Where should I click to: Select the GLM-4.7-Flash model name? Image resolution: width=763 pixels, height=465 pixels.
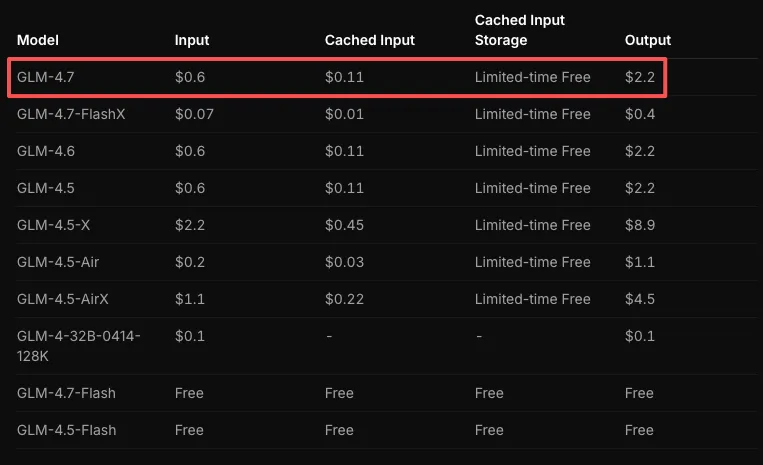tap(66, 393)
